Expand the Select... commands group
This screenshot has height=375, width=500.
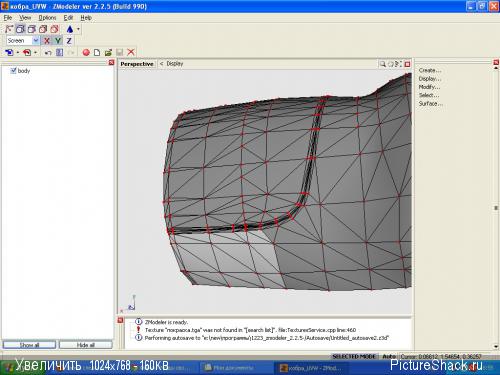(429, 95)
